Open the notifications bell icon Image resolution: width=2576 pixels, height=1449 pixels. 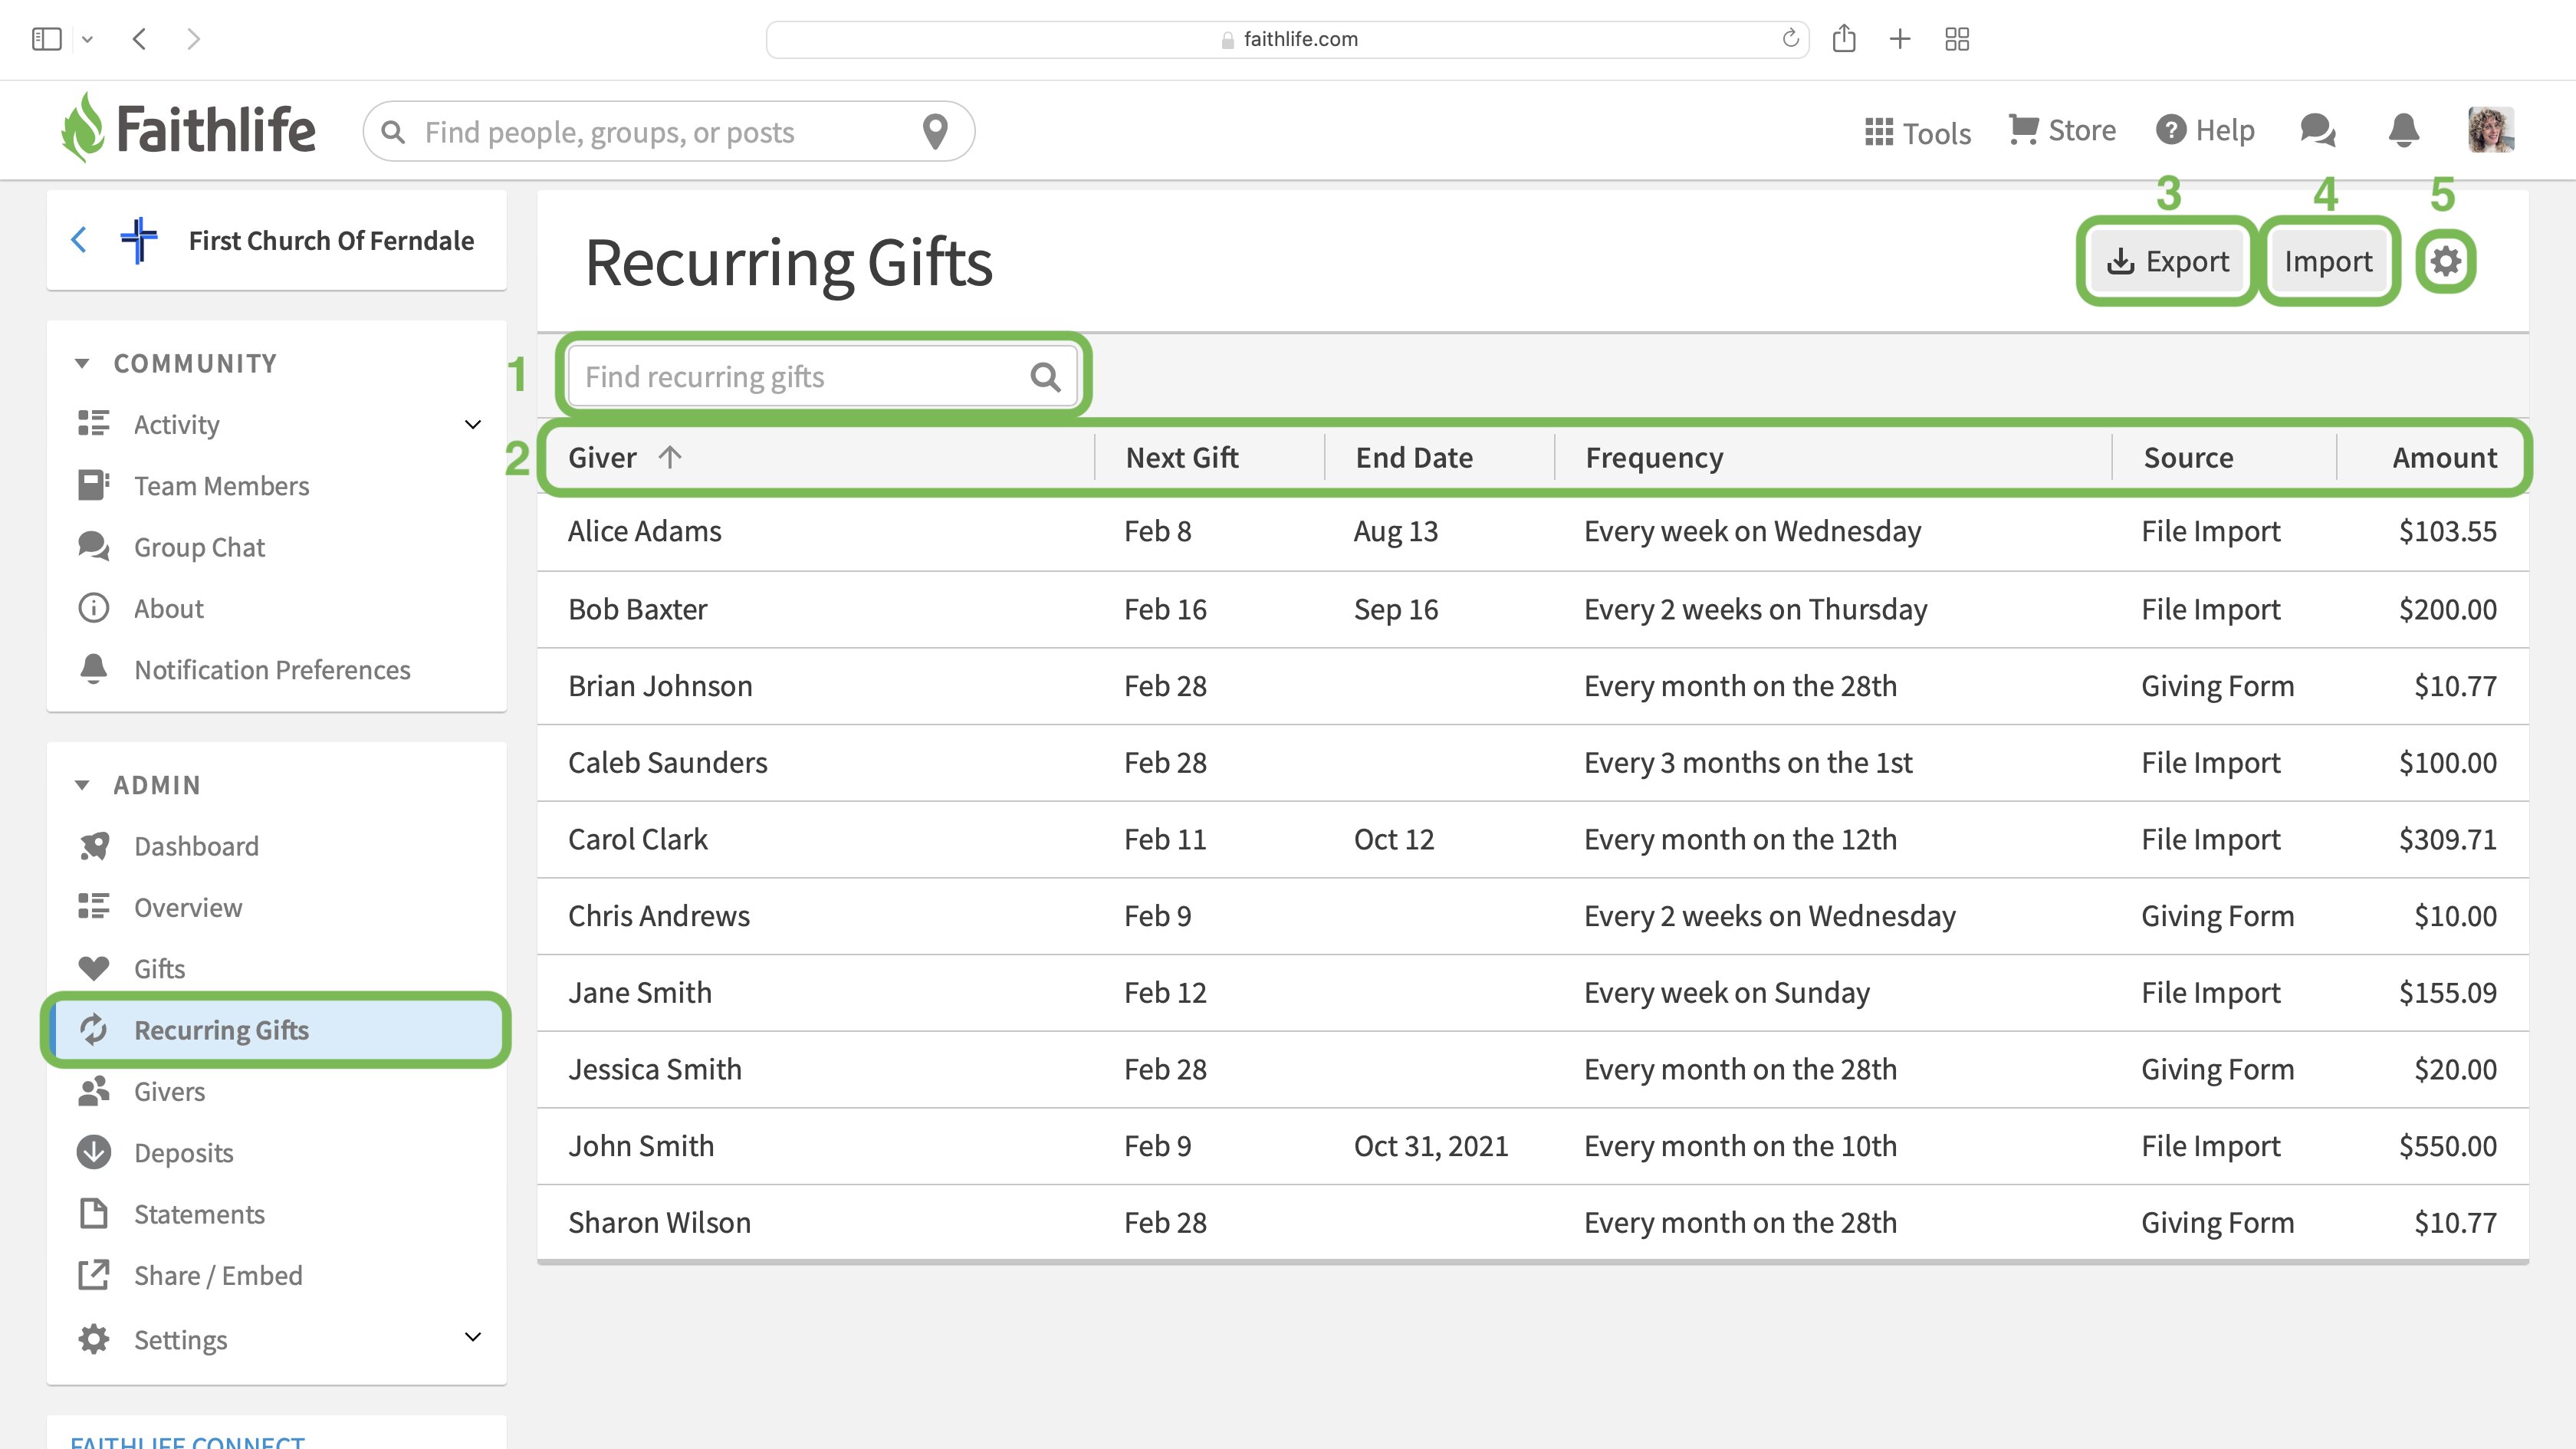[x=2403, y=130]
